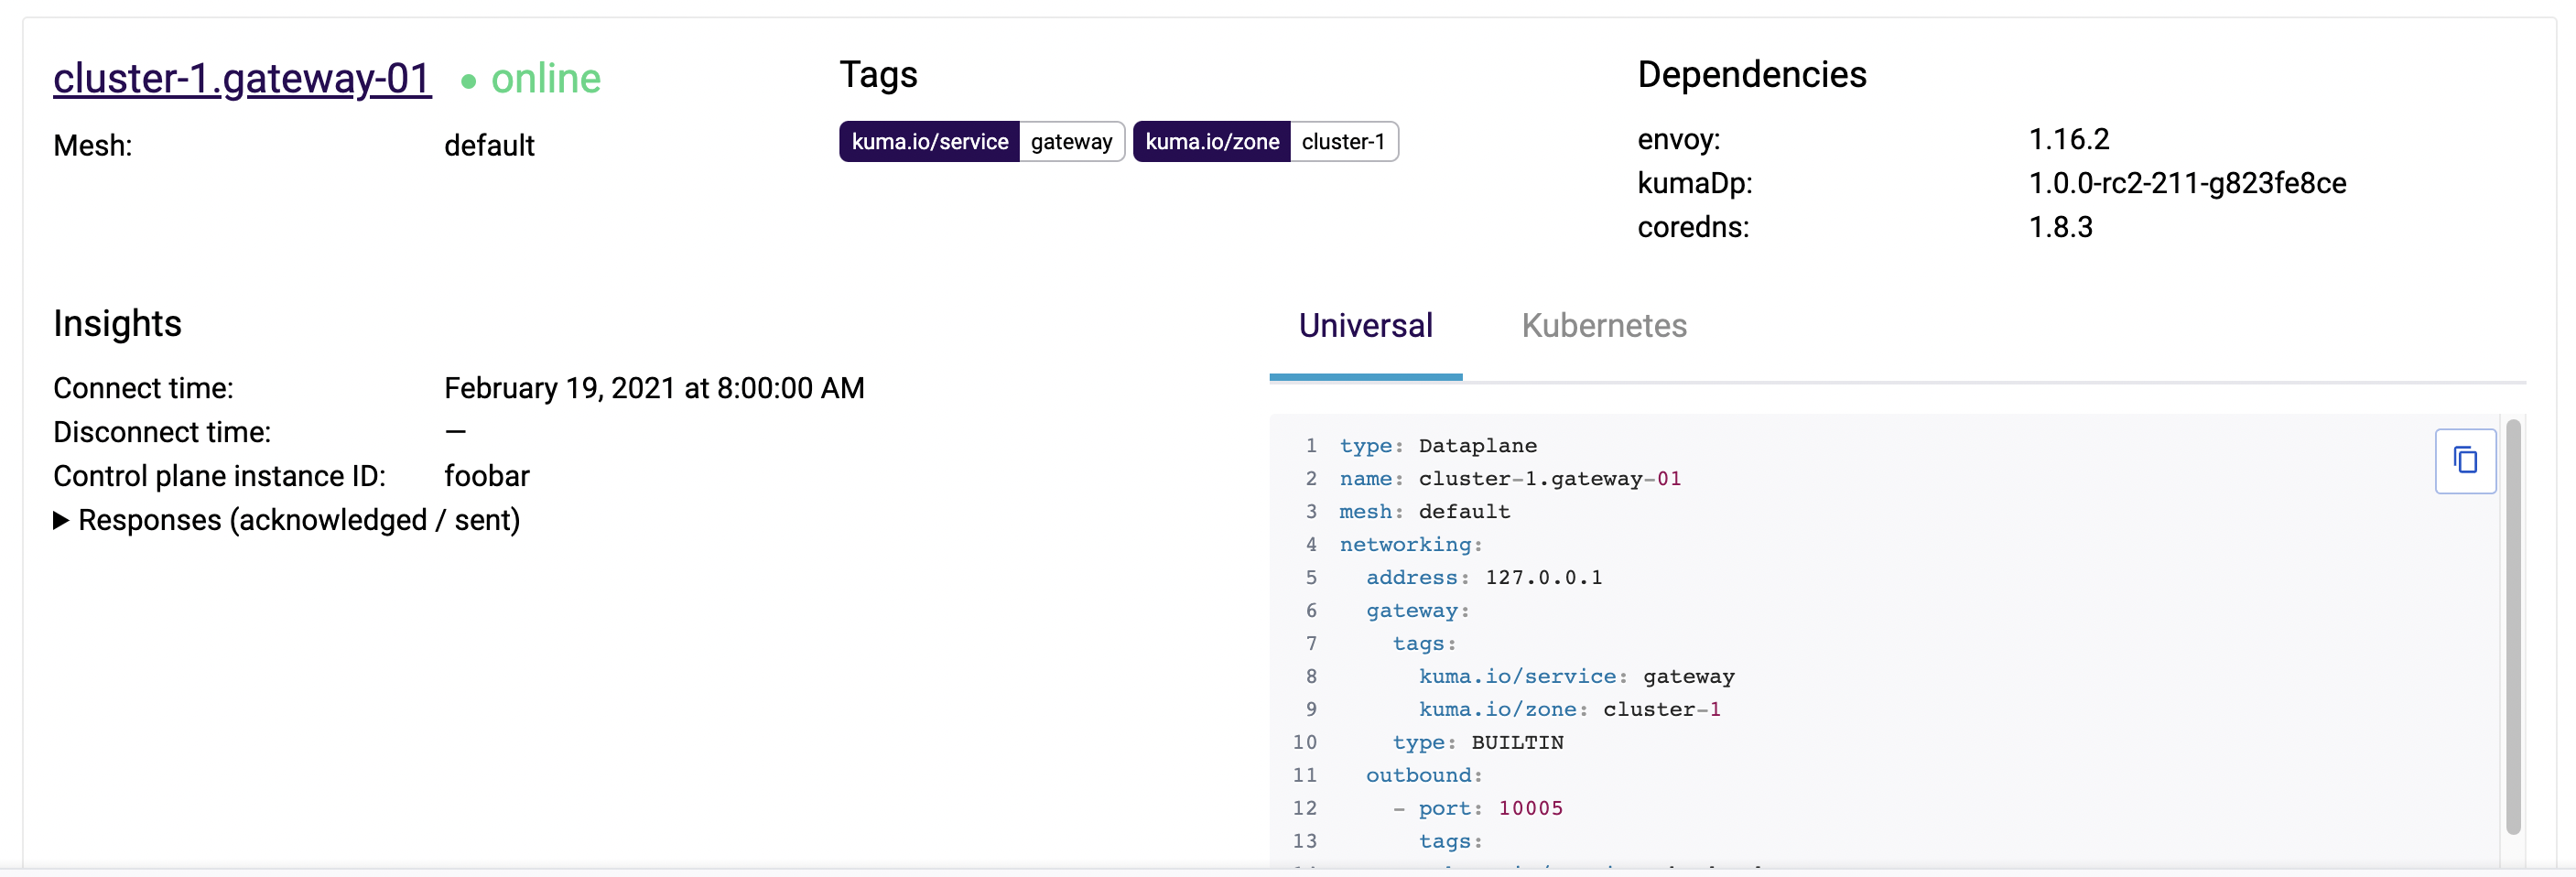Click the Mesh default value
This screenshot has width=2576, height=877.
click(489, 145)
